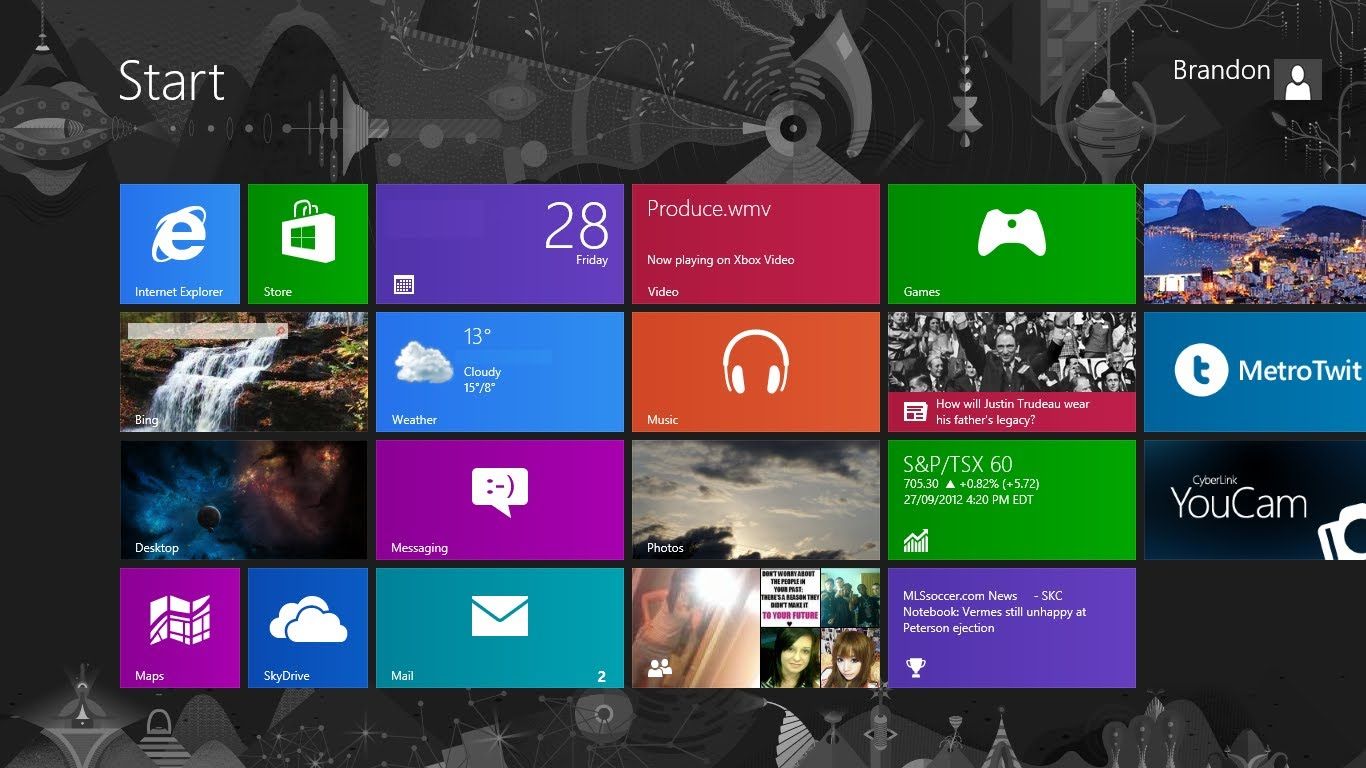Open Mail with 2 unread messages
The width and height of the screenshot is (1366, 768).
(499, 627)
